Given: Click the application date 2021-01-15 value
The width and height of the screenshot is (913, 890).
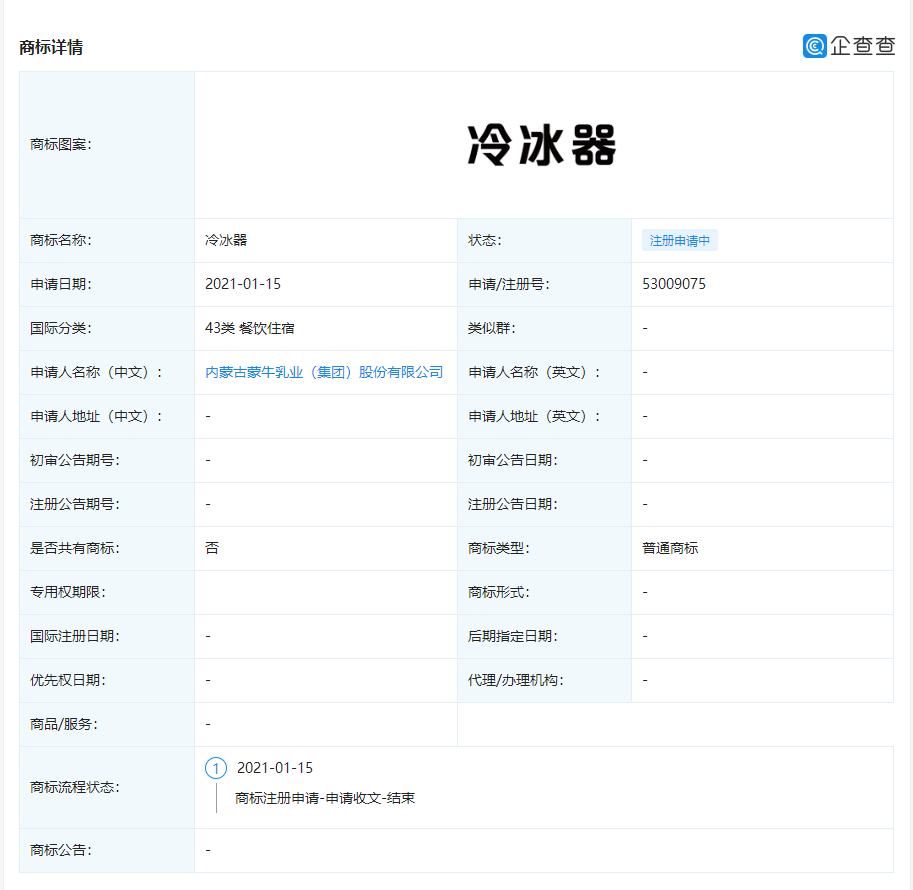Looking at the screenshot, I should (x=243, y=284).
